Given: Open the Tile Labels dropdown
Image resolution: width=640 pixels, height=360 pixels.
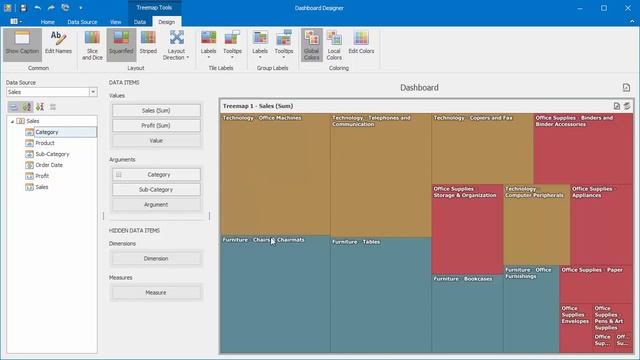Looking at the screenshot, I should coord(209,44).
